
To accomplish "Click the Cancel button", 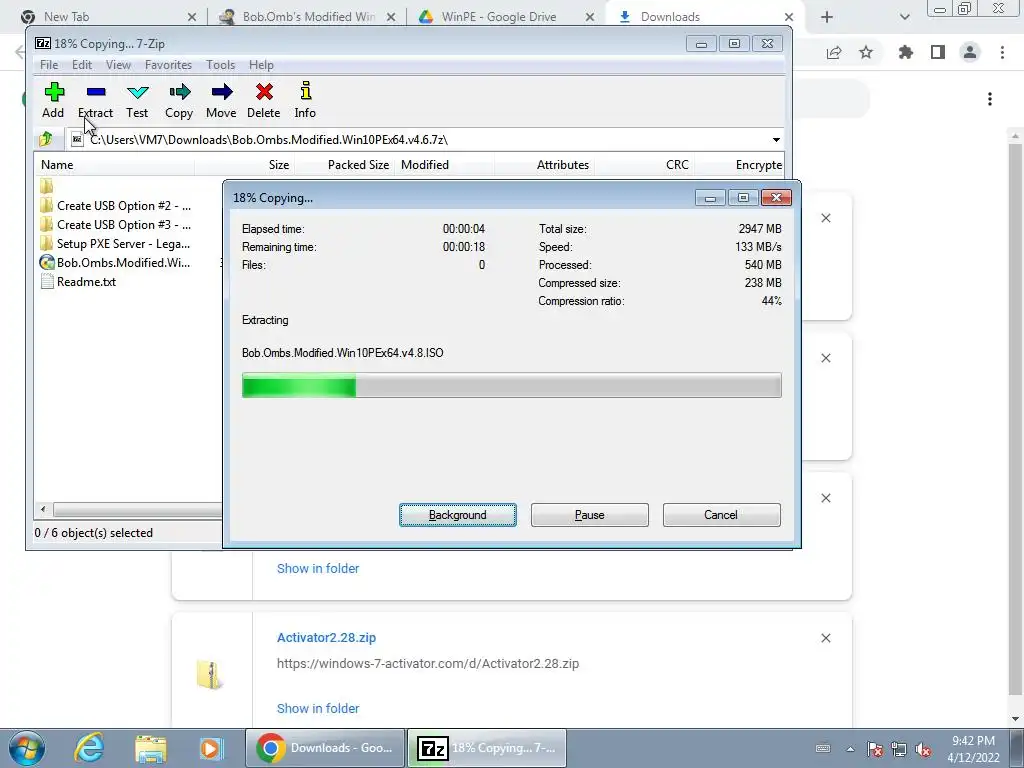I will tap(721, 515).
